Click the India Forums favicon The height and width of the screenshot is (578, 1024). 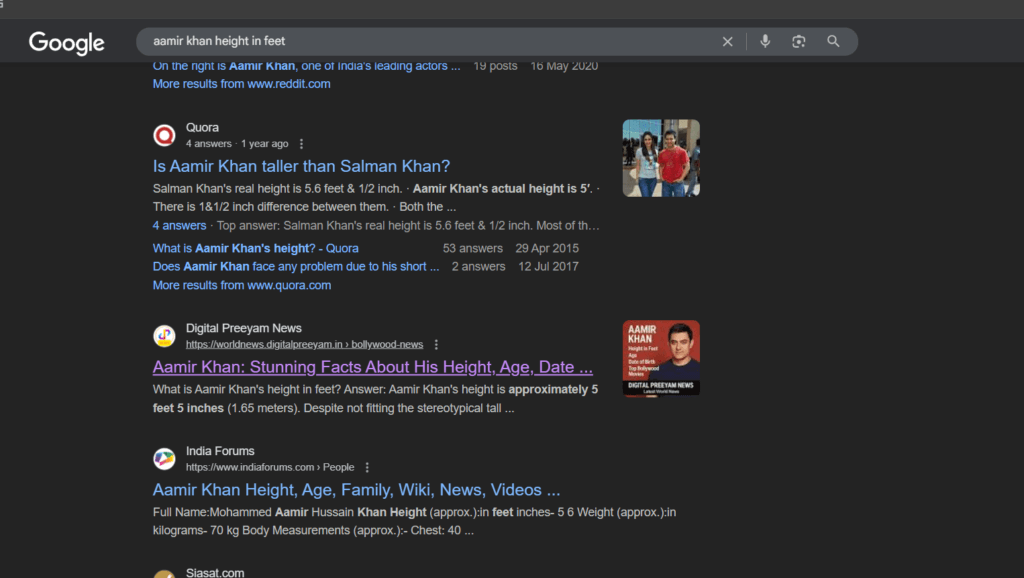[x=164, y=458]
